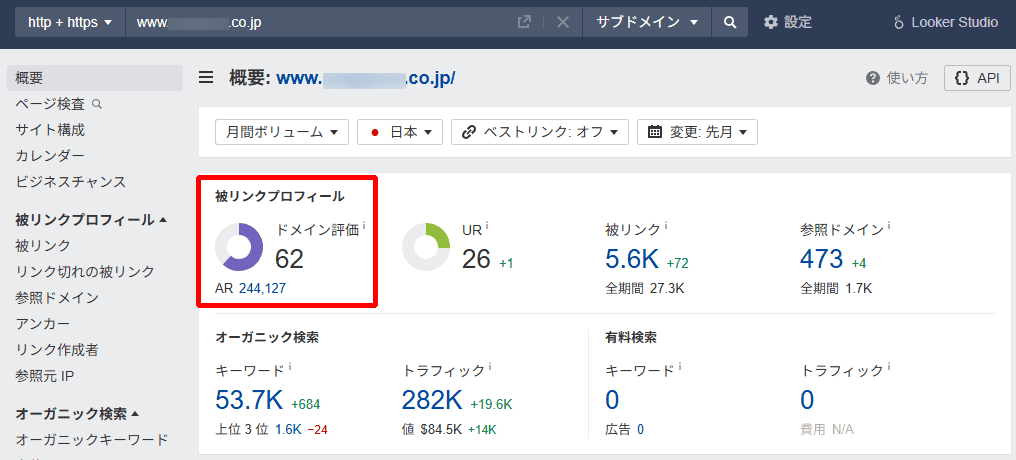The image size is (1016, 460).
Task: Open カレンダー in the sidebar
Action: click(50, 155)
